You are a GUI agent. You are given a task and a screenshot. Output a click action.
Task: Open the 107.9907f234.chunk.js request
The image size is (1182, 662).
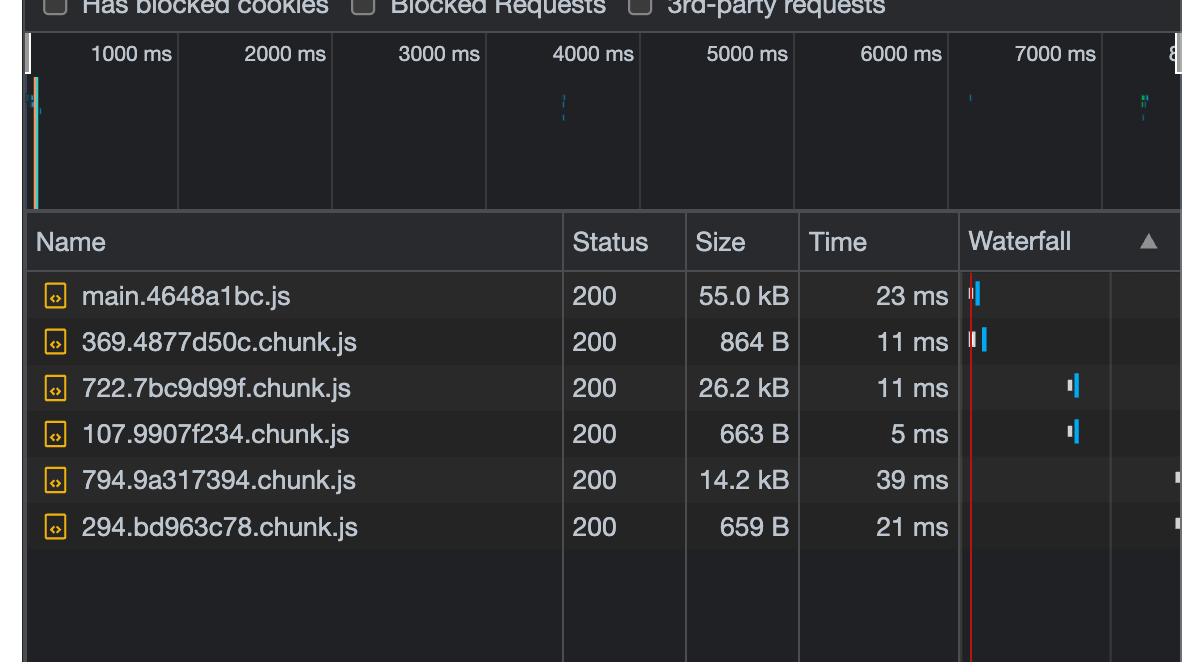pos(215,434)
